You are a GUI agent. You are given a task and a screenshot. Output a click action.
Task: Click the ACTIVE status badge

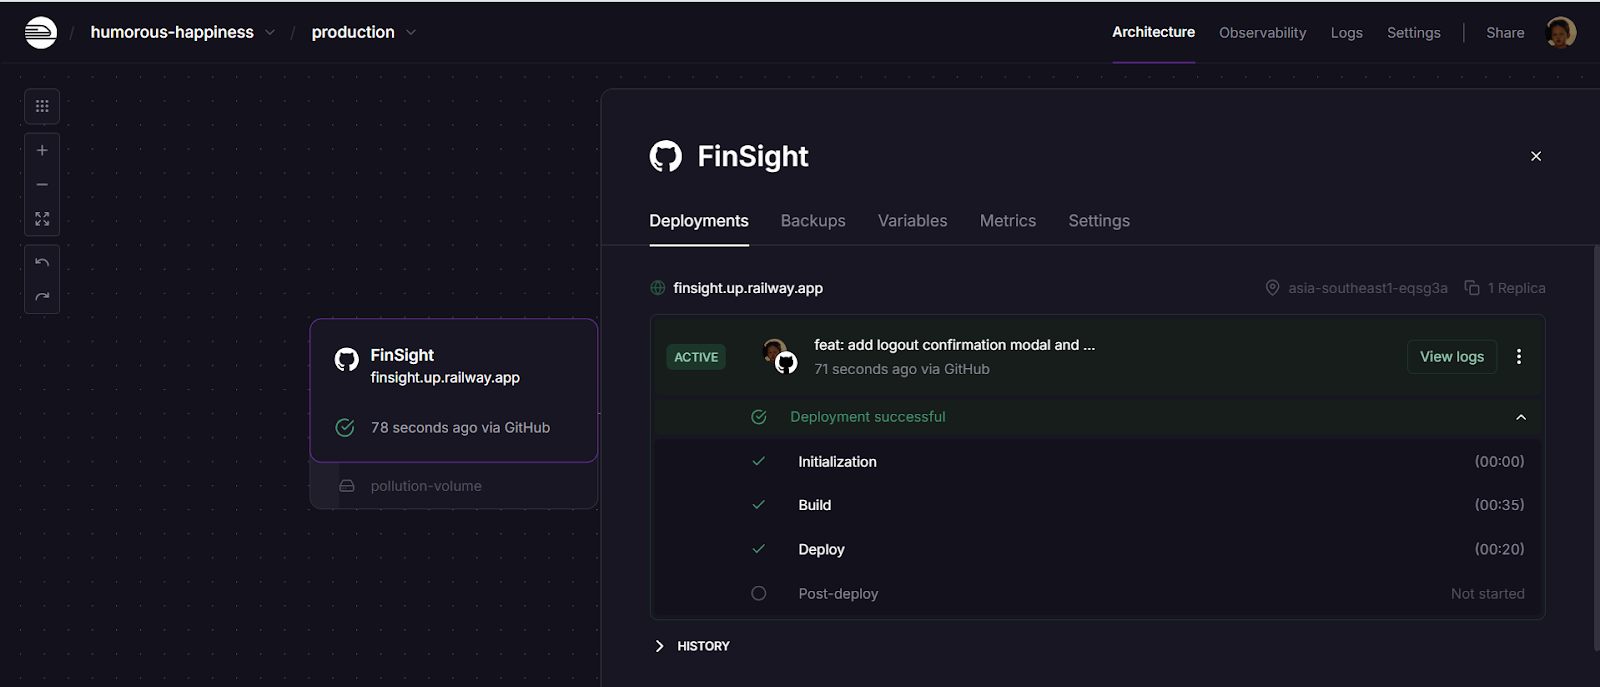click(x=696, y=357)
